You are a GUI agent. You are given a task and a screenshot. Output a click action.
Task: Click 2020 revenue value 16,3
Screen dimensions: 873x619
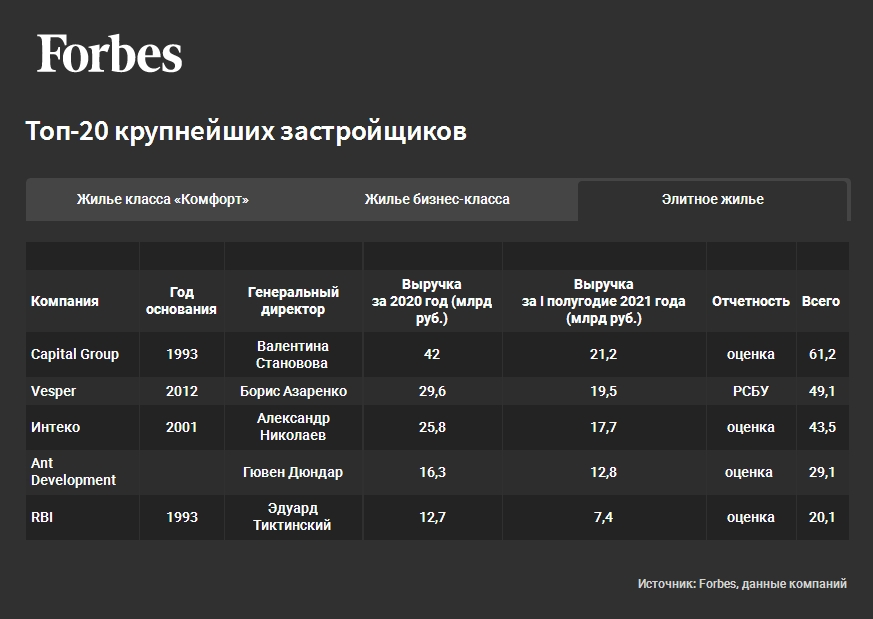coord(433,473)
